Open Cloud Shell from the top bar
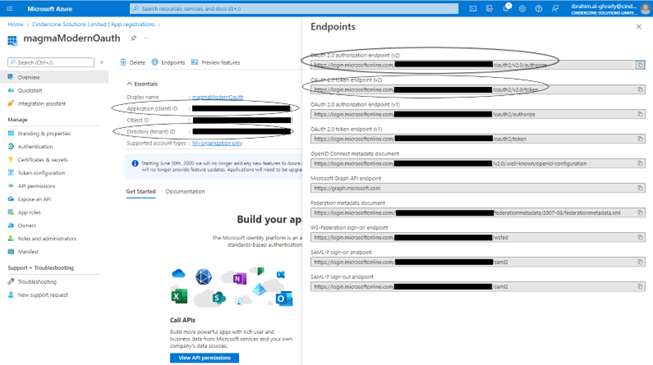Viewport: 653px width, 365px height. [x=473, y=8]
